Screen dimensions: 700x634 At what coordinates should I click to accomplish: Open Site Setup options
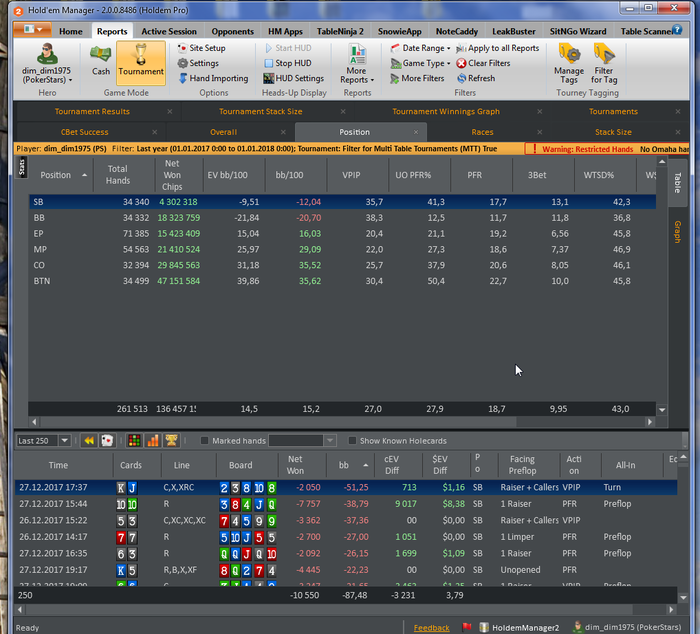(201, 48)
